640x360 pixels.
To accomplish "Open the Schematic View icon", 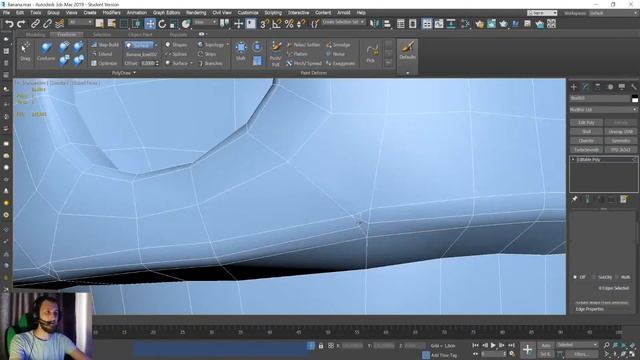I will [451, 24].
